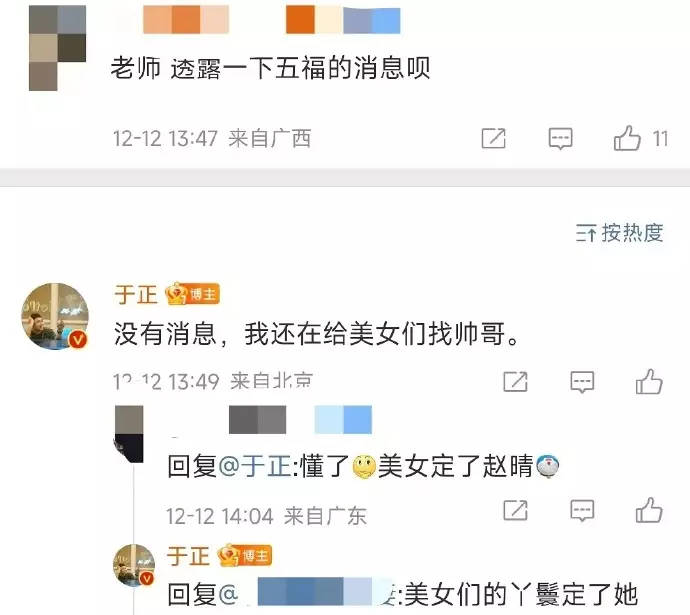
Task: Open 于正's small avatar in nested reply
Action: click(134, 565)
